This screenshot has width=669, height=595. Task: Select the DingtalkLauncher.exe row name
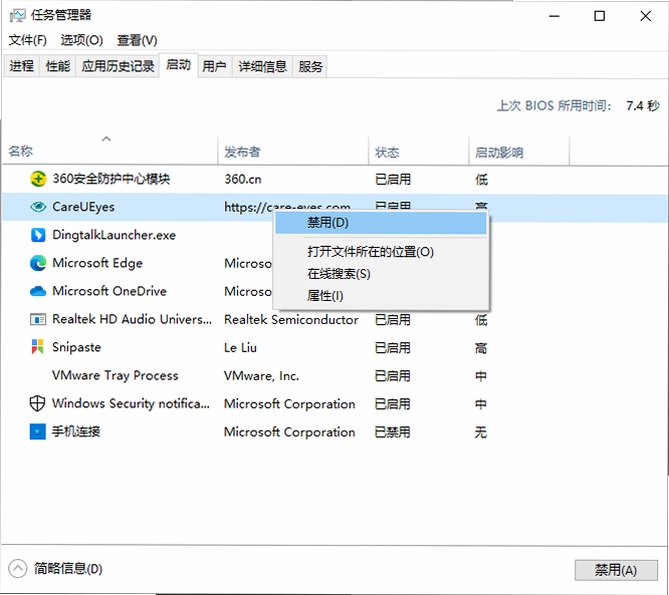[114, 235]
